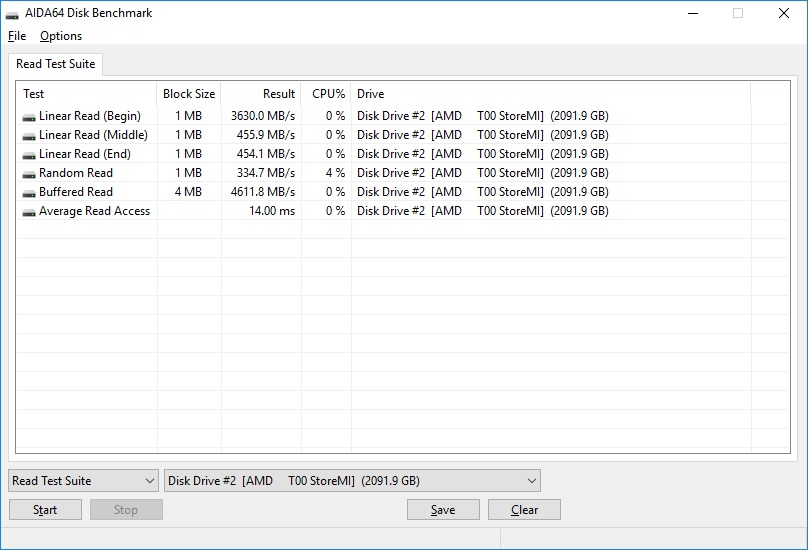The height and width of the screenshot is (550, 808).
Task: Click the Buffered Read drive name cell
Action: 483,192
